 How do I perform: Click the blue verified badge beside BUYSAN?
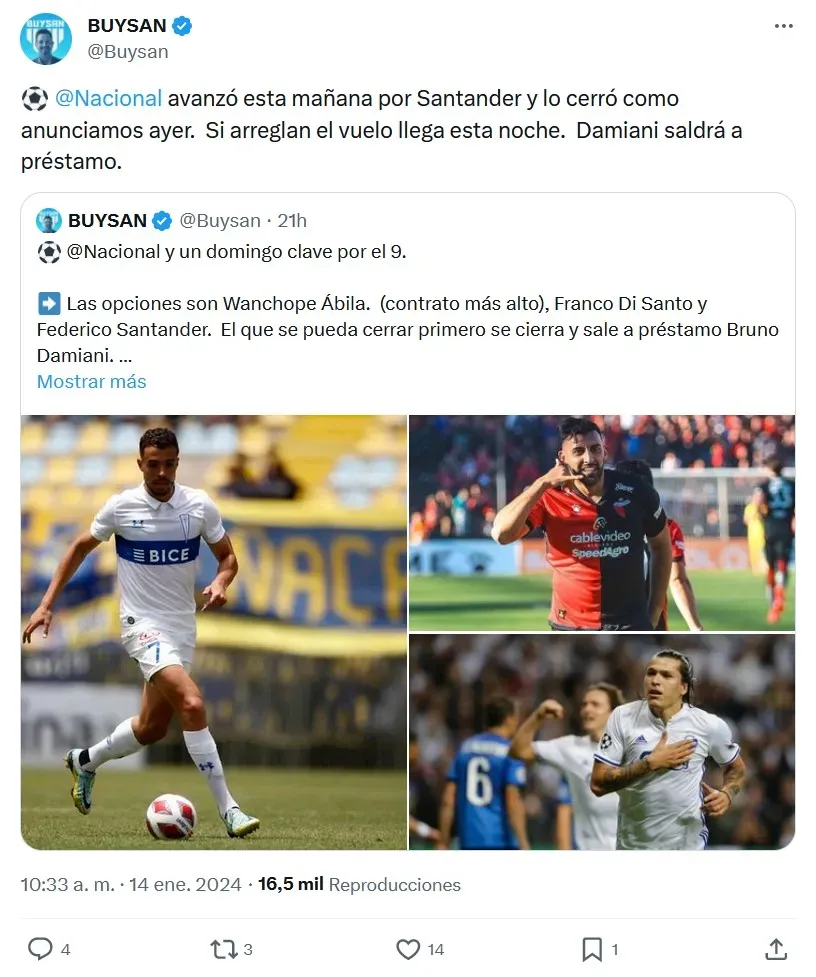tap(182, 26)
